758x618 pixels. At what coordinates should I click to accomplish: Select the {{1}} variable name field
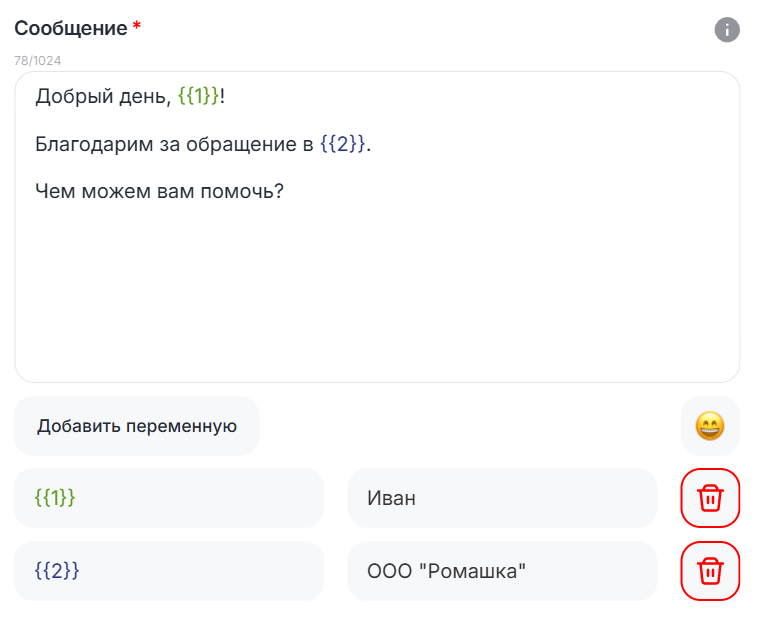169,497
